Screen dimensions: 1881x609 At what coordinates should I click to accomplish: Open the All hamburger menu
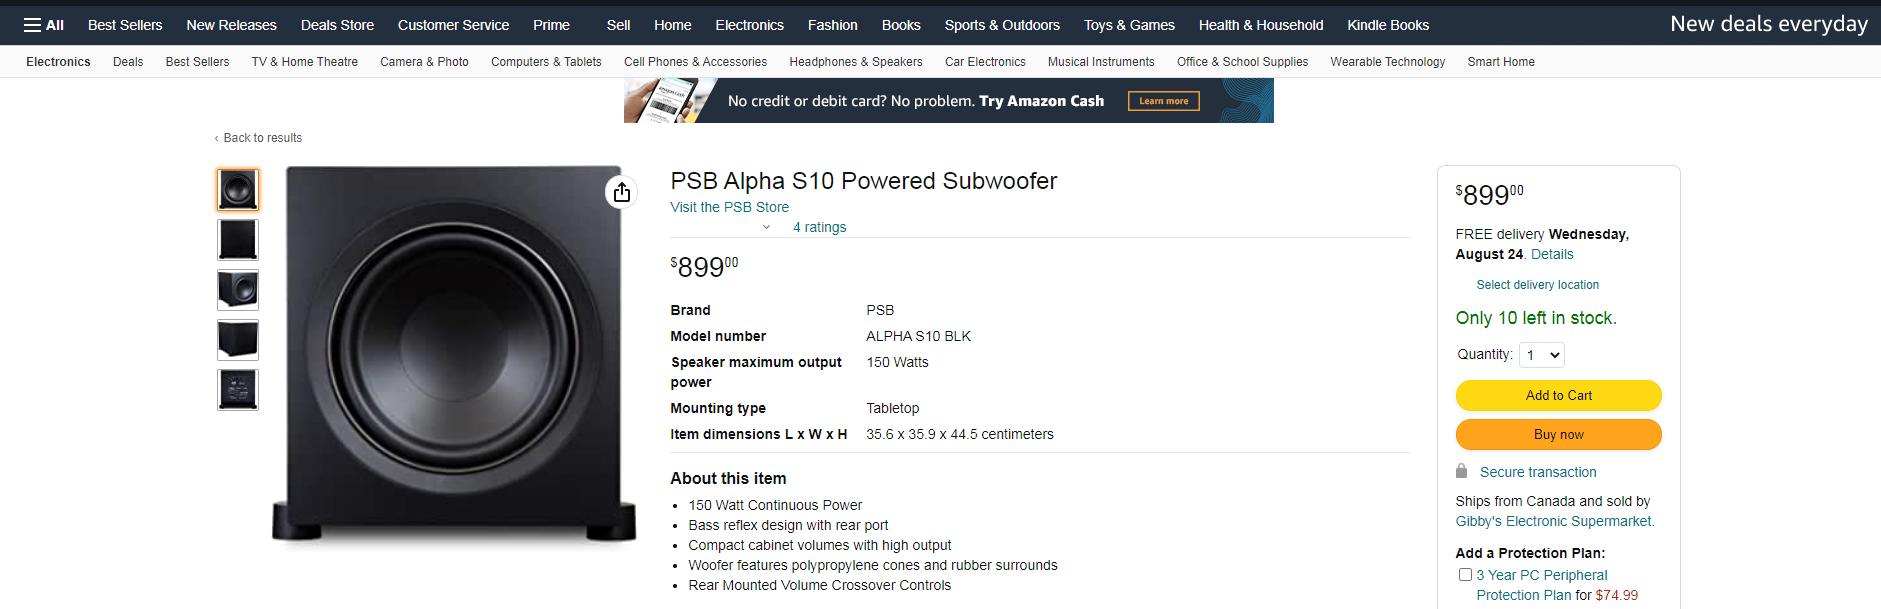coord(43,23)
